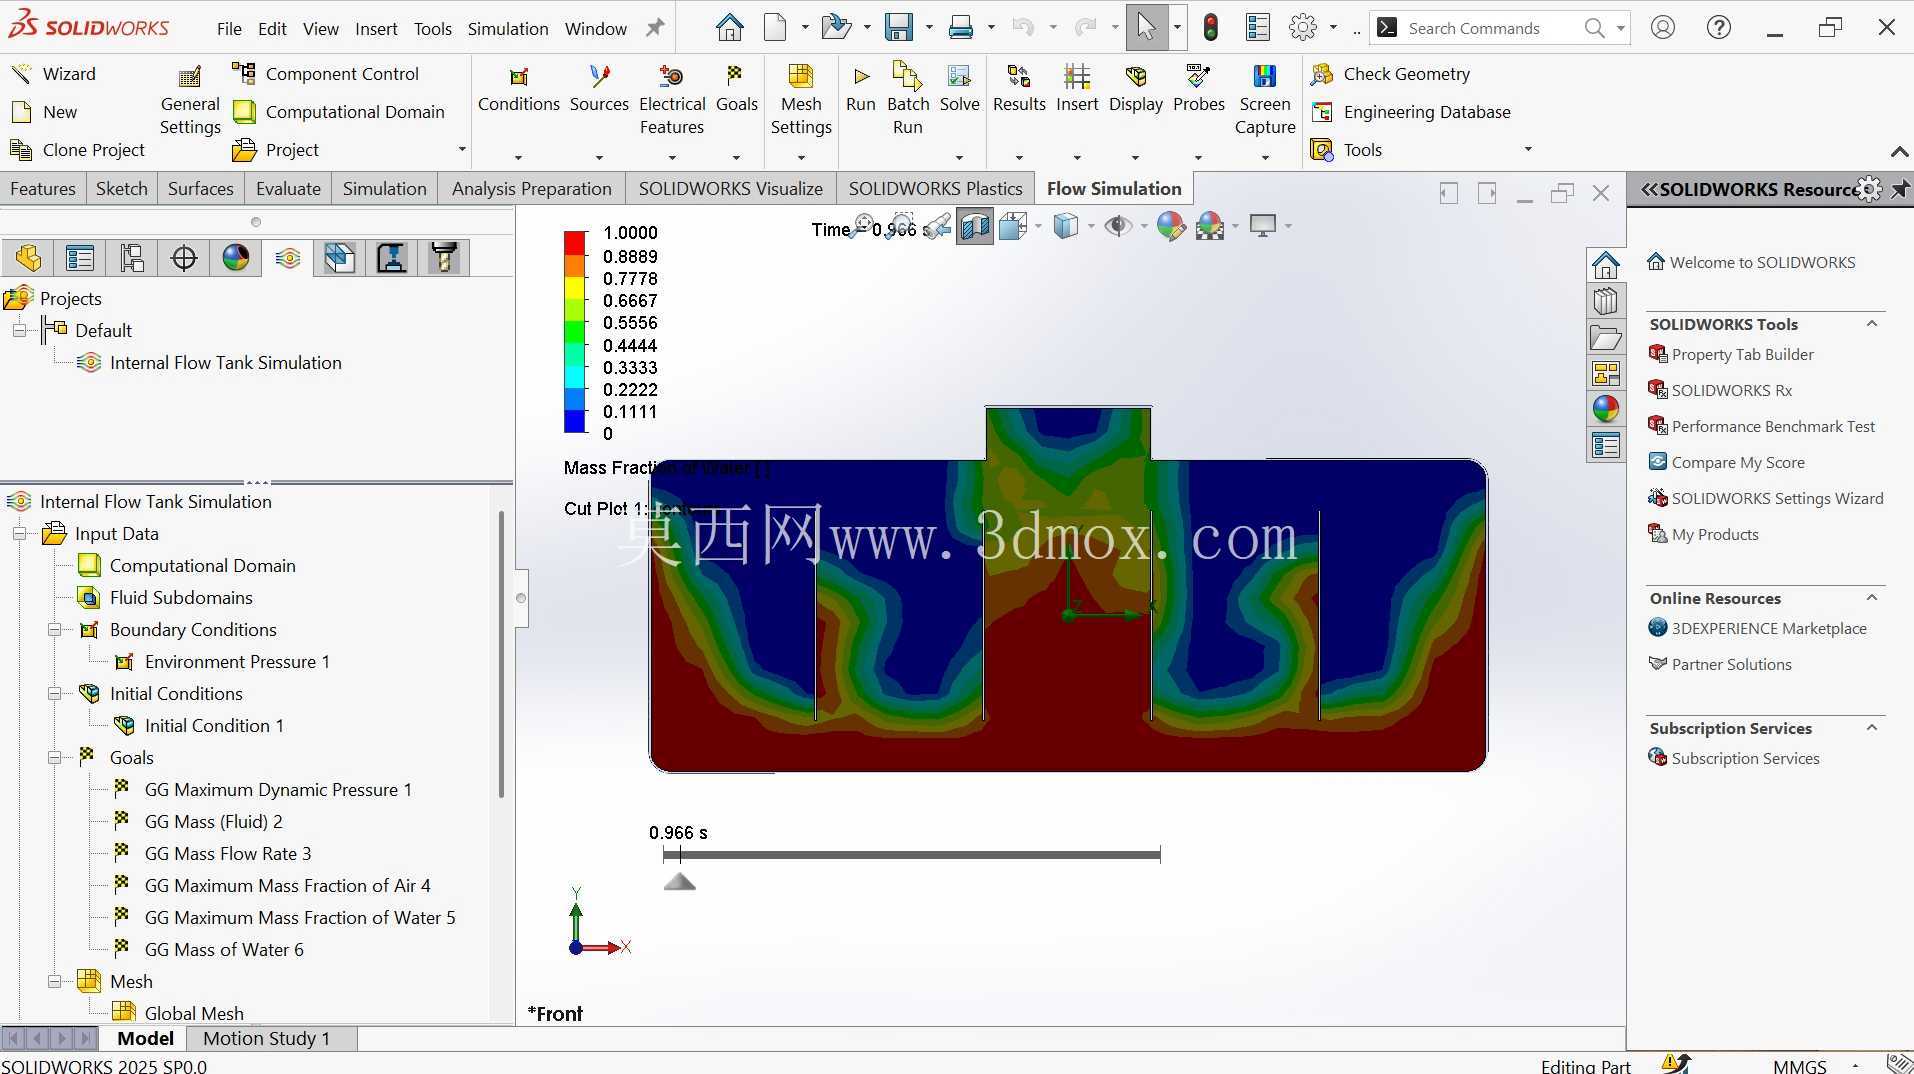Collapse the Mesh tree node
The height and width of the screenshot is (1074, 1914).
(55, 982)
